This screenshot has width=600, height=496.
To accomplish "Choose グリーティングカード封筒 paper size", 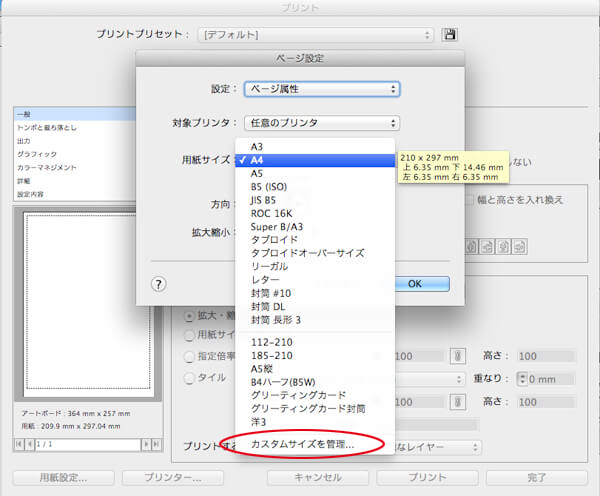I will pyautogui.click(x=315, y=409).
